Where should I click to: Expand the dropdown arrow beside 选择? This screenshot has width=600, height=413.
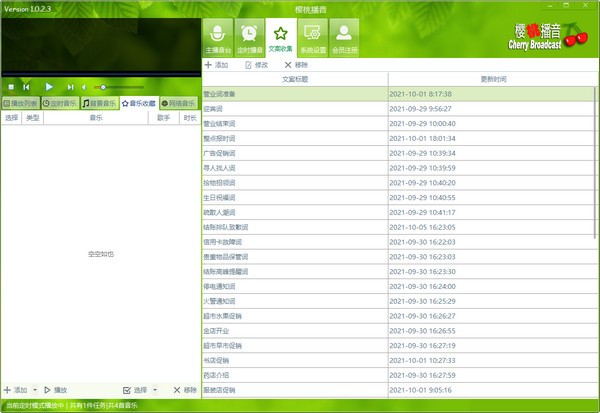(155, 390)
